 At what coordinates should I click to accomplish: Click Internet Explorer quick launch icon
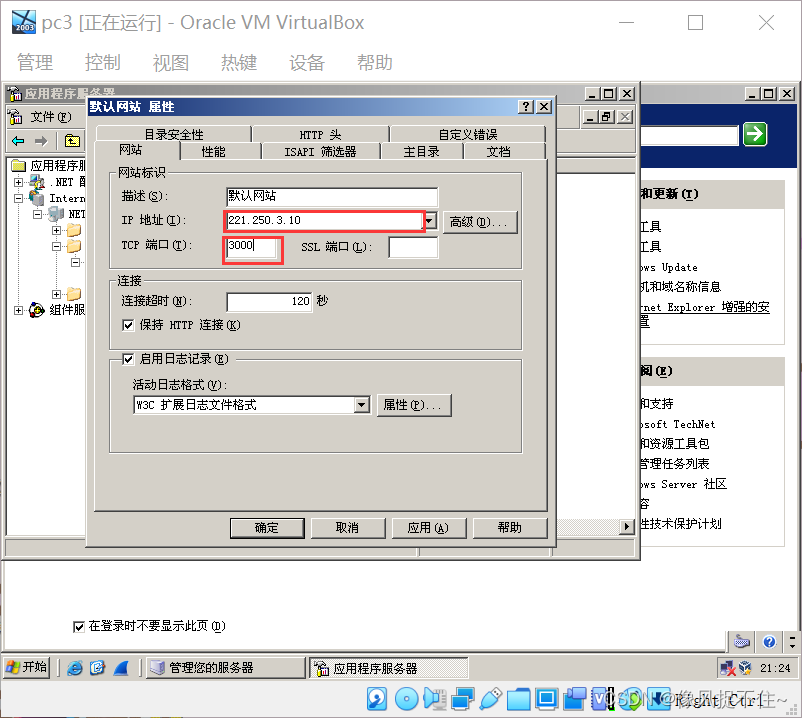(75, 667)
